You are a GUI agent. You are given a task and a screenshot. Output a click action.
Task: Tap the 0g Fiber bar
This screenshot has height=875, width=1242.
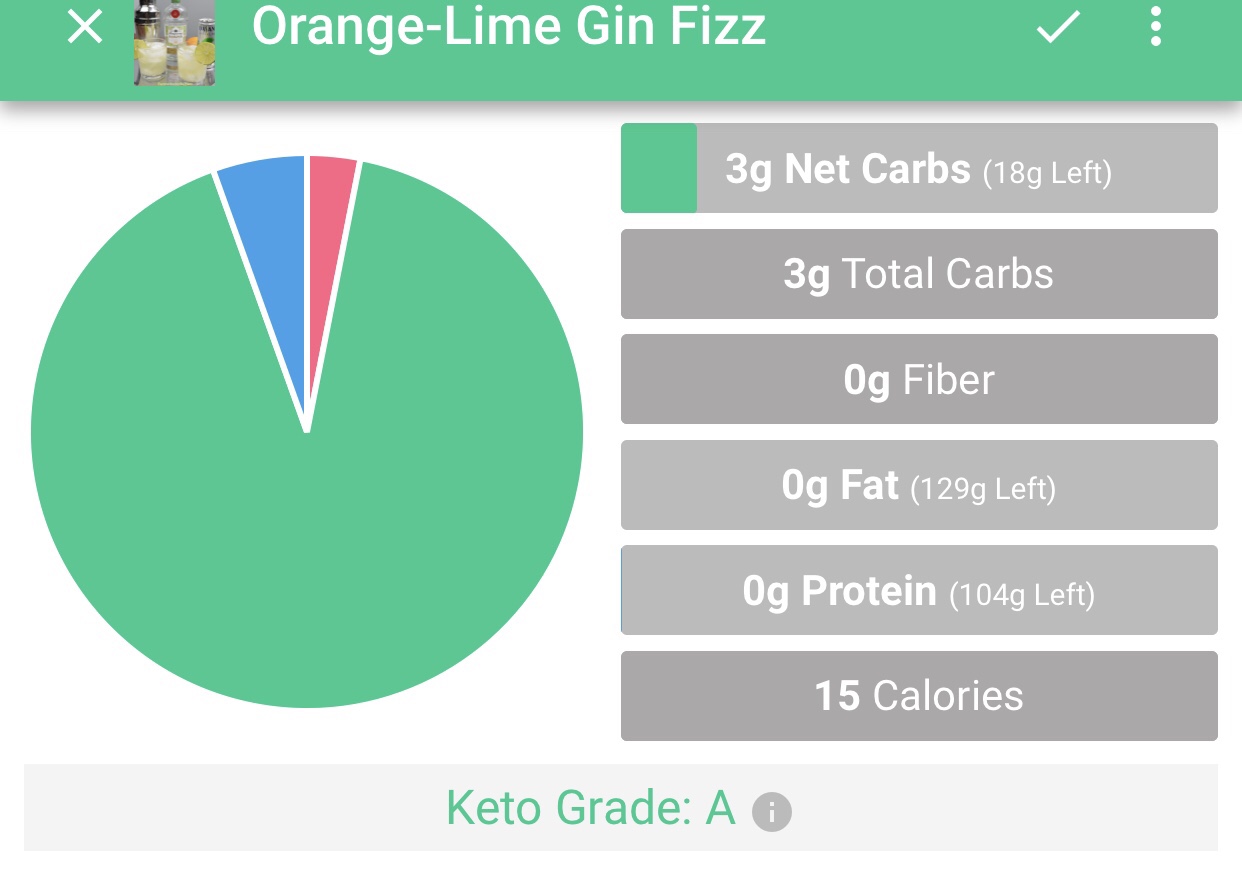tap(918, 380)
